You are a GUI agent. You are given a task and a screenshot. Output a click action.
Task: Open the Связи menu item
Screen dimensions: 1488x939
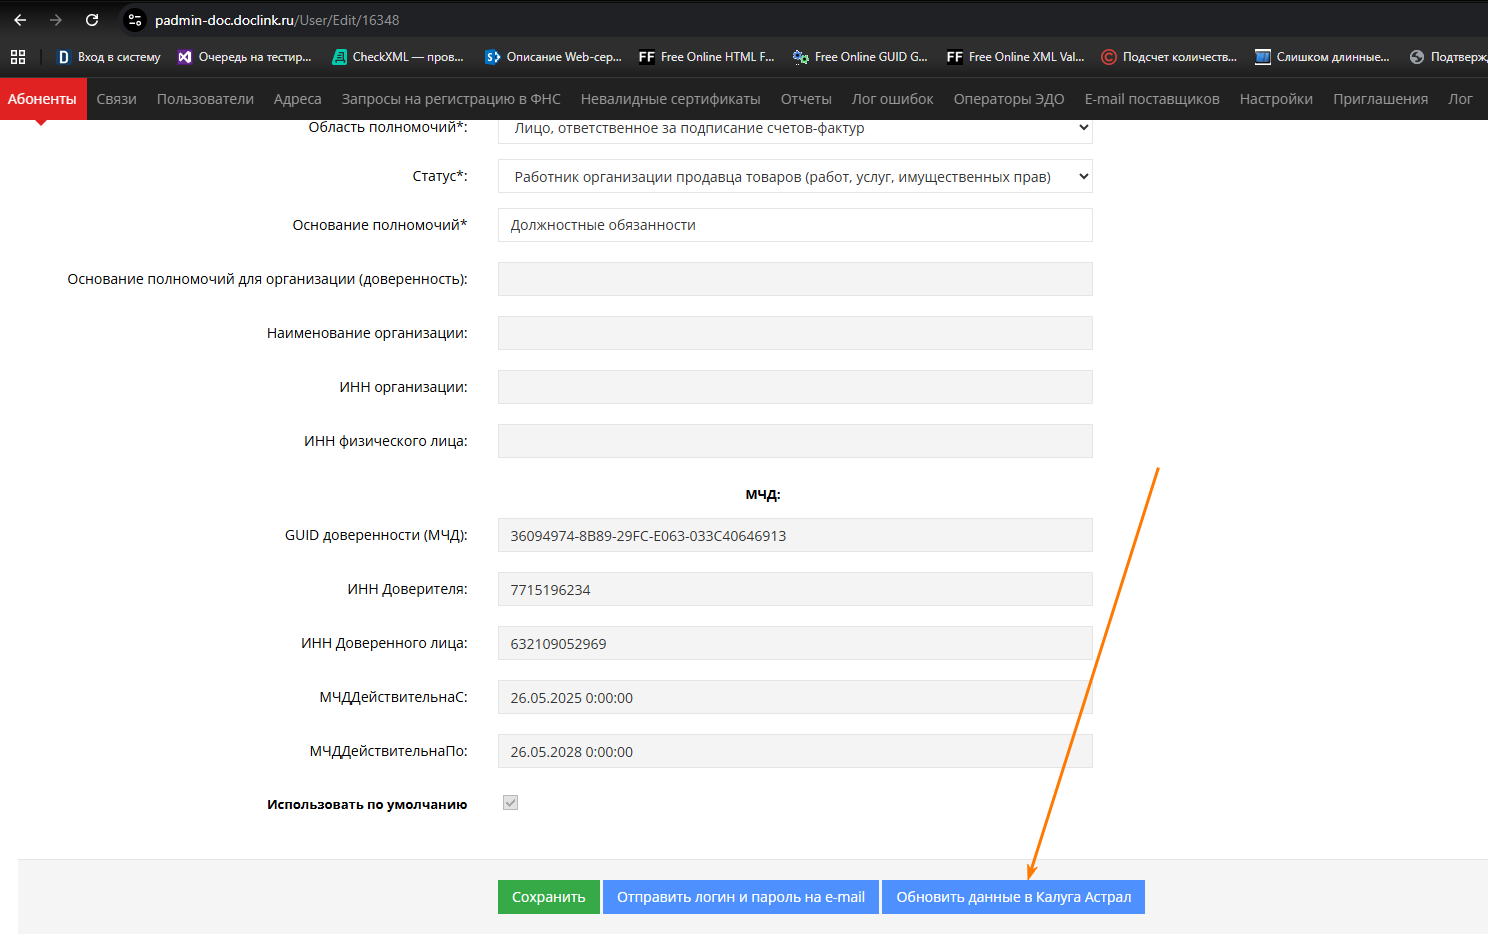coord(117,99)
